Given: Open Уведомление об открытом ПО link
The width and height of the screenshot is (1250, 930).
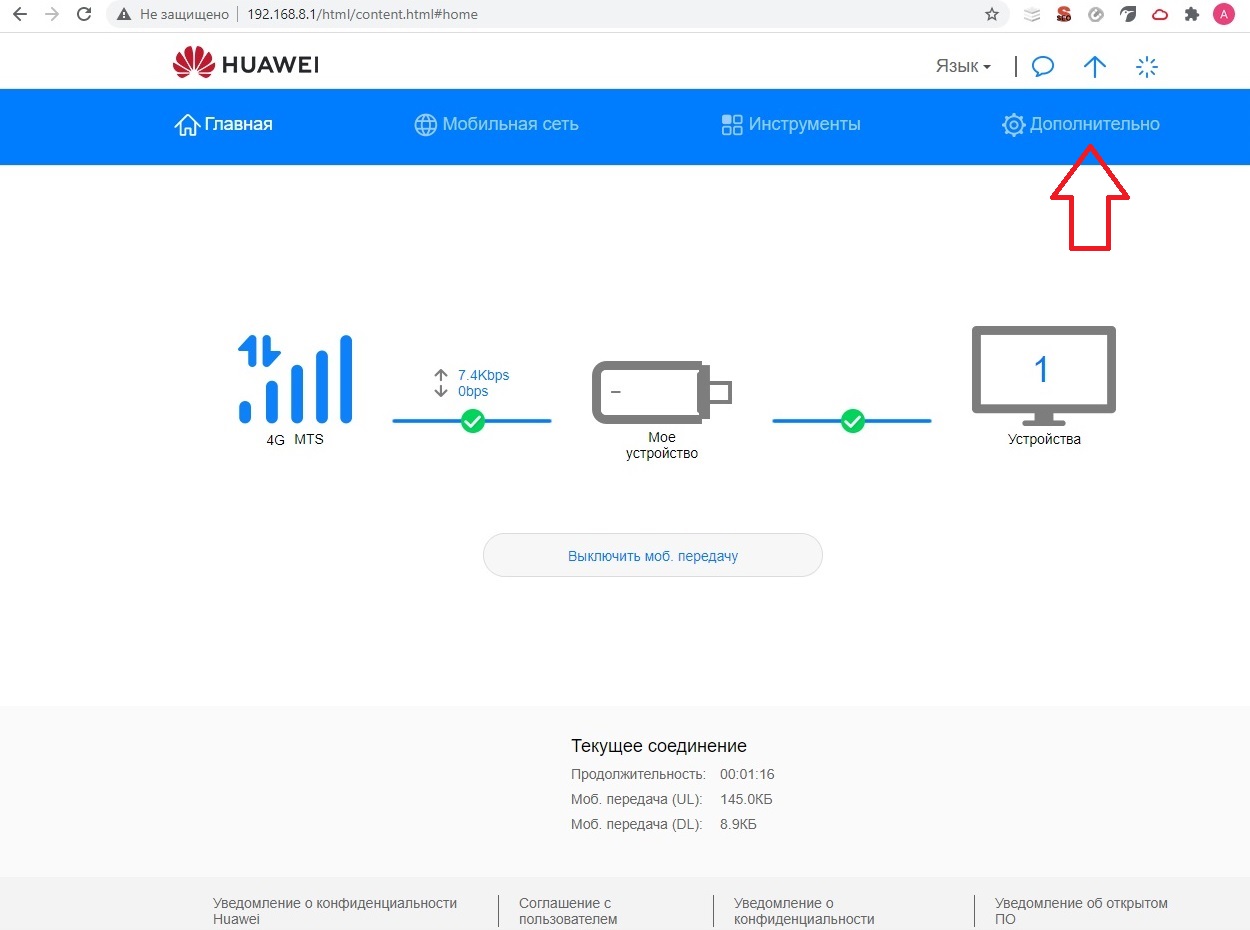Looking at the screenshot, I should click(1081, 911).
